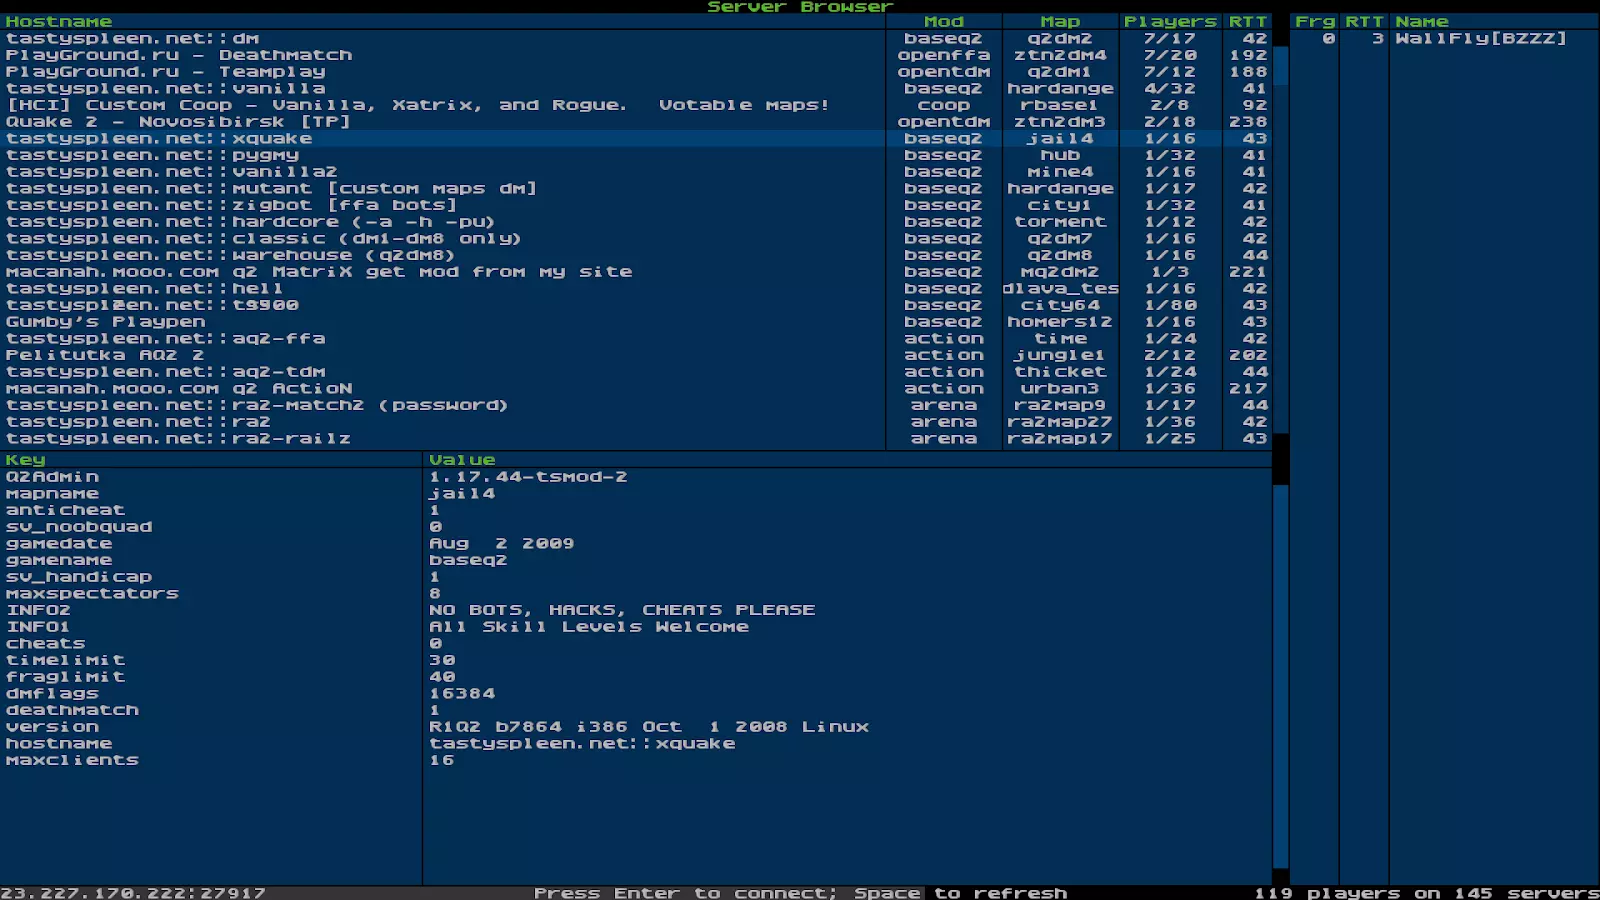Select the tastyspleen.net::aq2-tdm server
Image resolution: width=1600 pixels, height=900 pixels.
coord(636,372)
